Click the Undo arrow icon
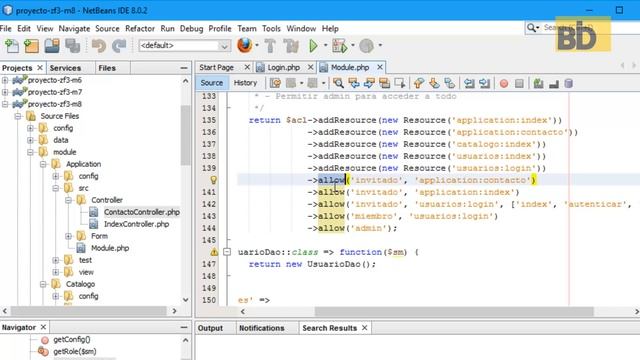This screenshot has width=640, height=360. click(99, 45)
